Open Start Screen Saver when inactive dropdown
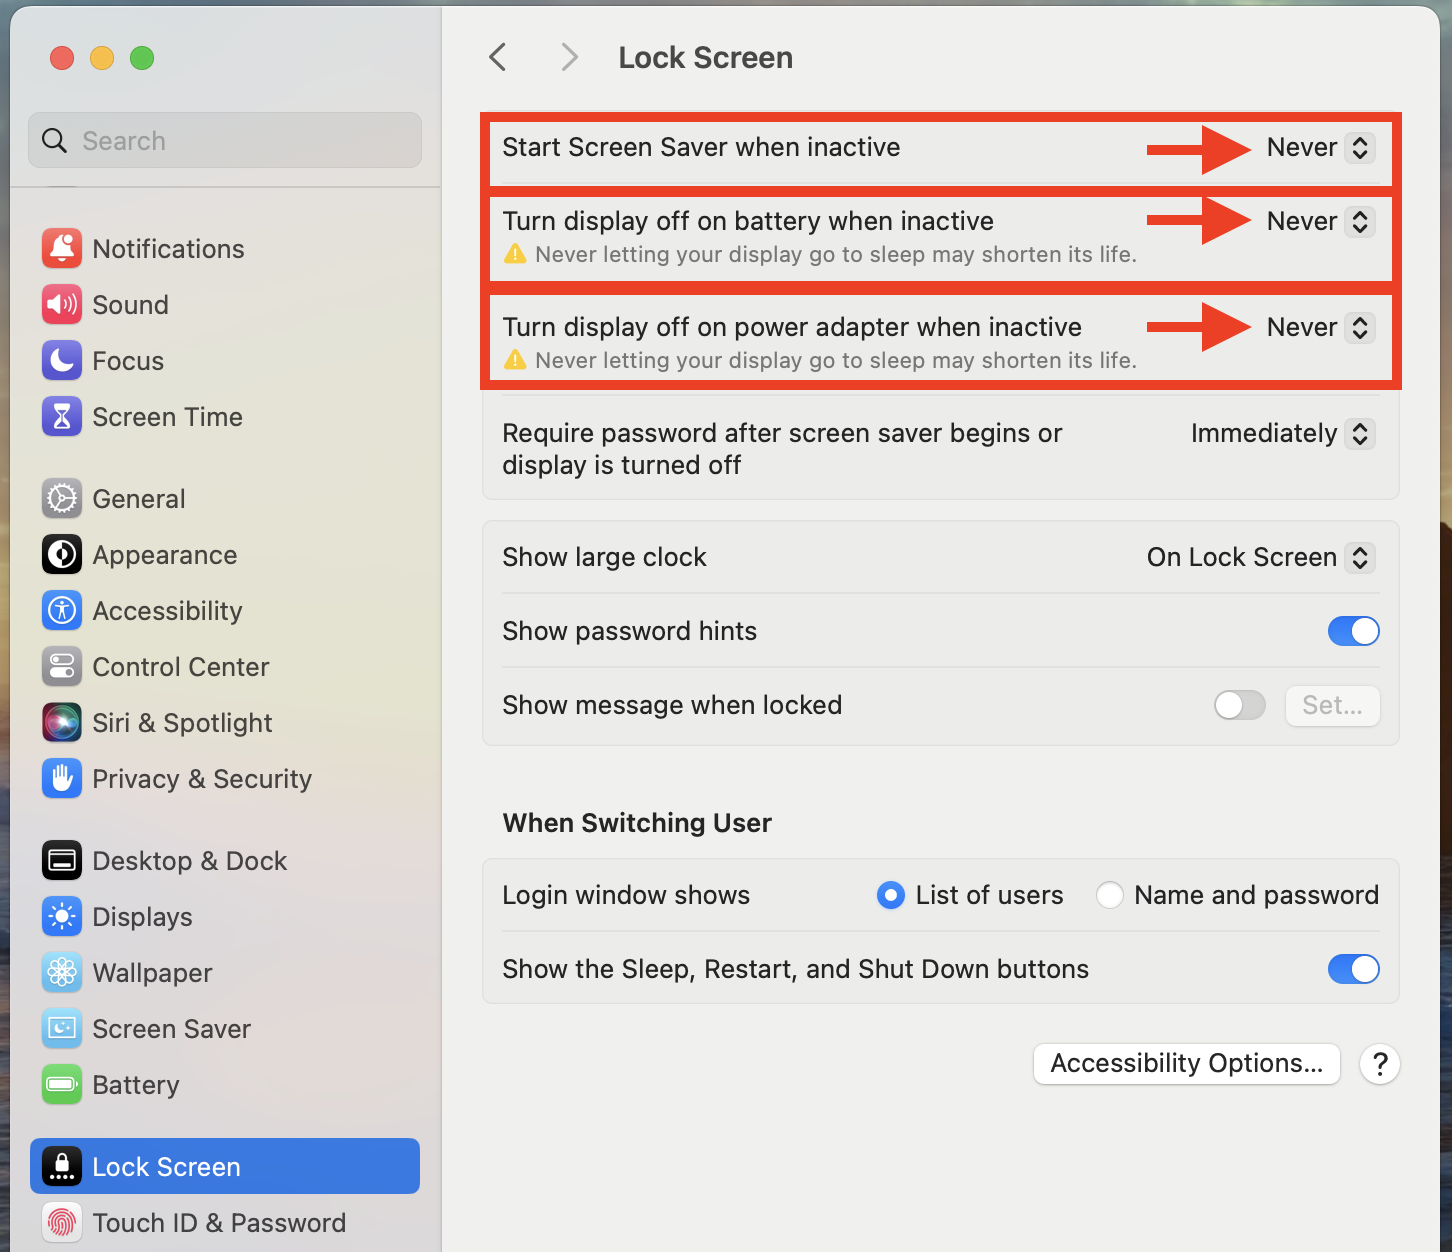1452x1252 pixels. tap(1320, 148)
